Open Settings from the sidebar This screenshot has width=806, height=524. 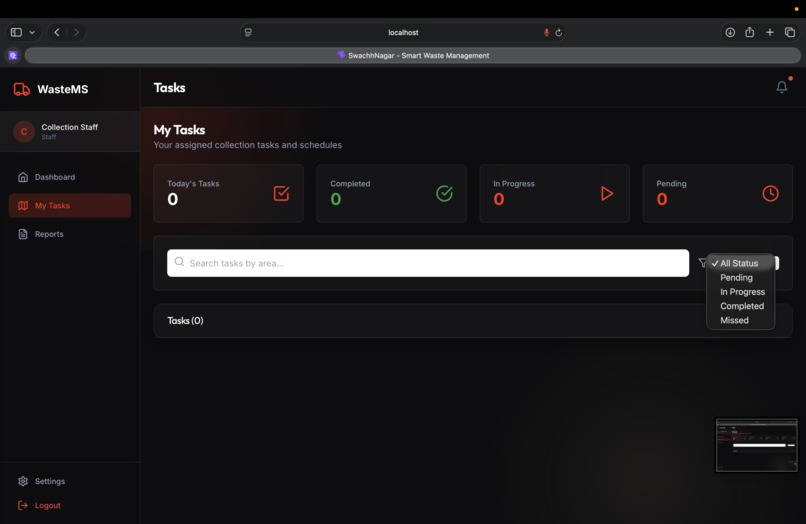[x=69, y=481]
